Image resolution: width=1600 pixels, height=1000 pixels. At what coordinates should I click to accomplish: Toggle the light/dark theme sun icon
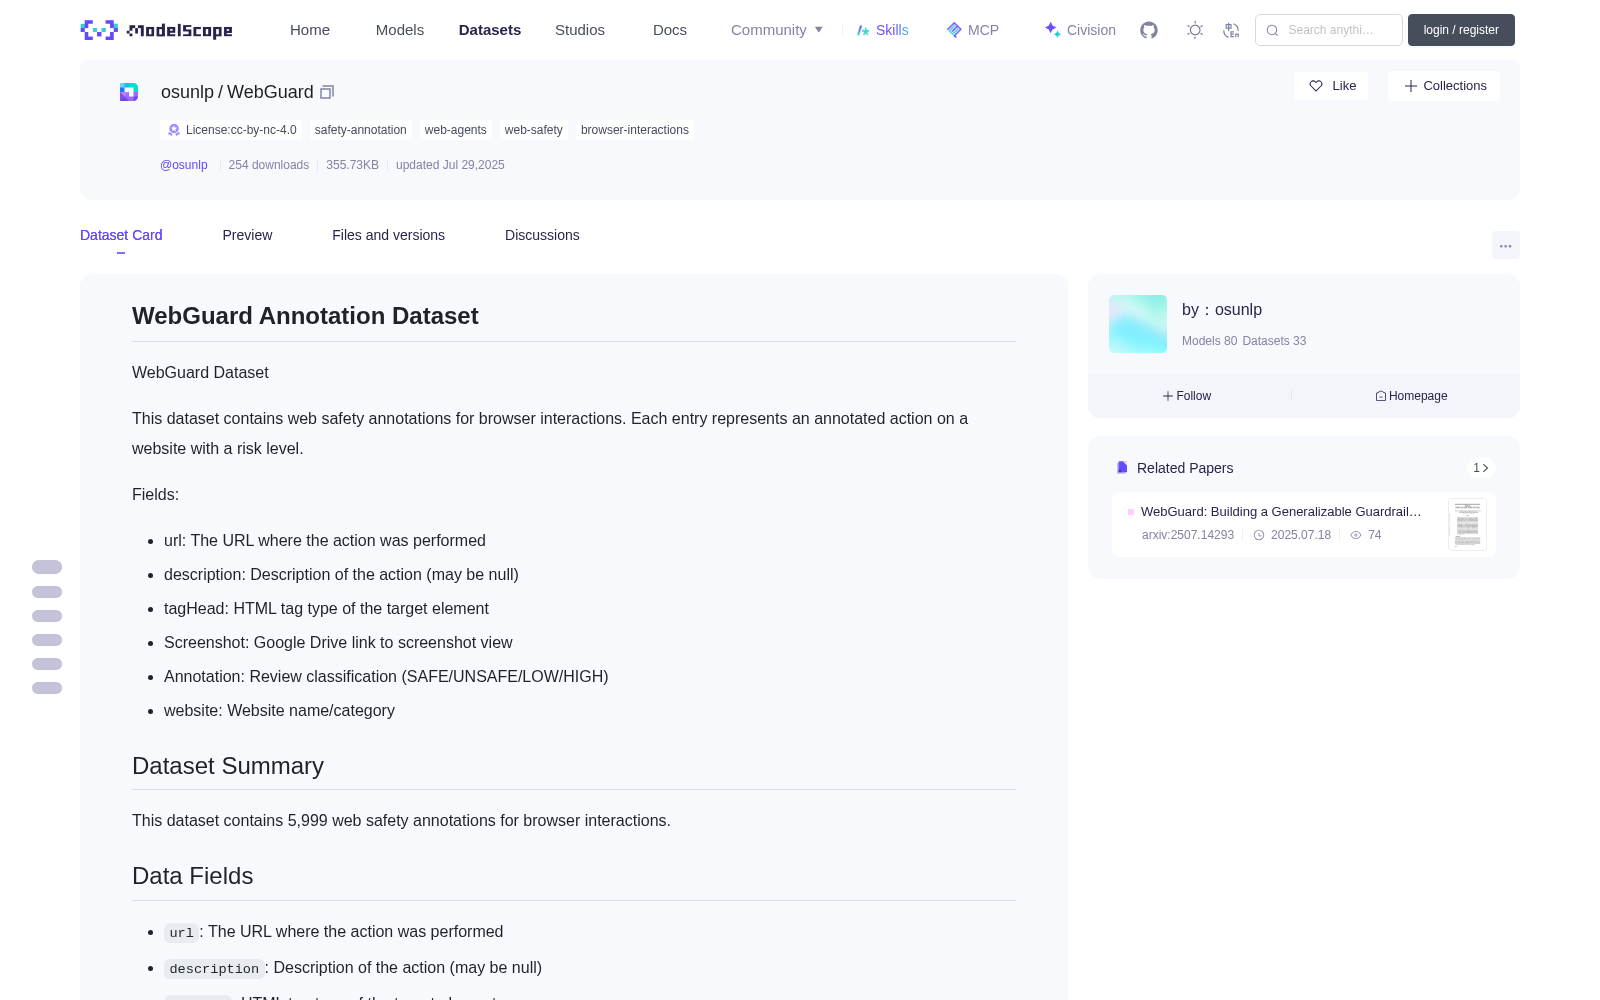1195,30
